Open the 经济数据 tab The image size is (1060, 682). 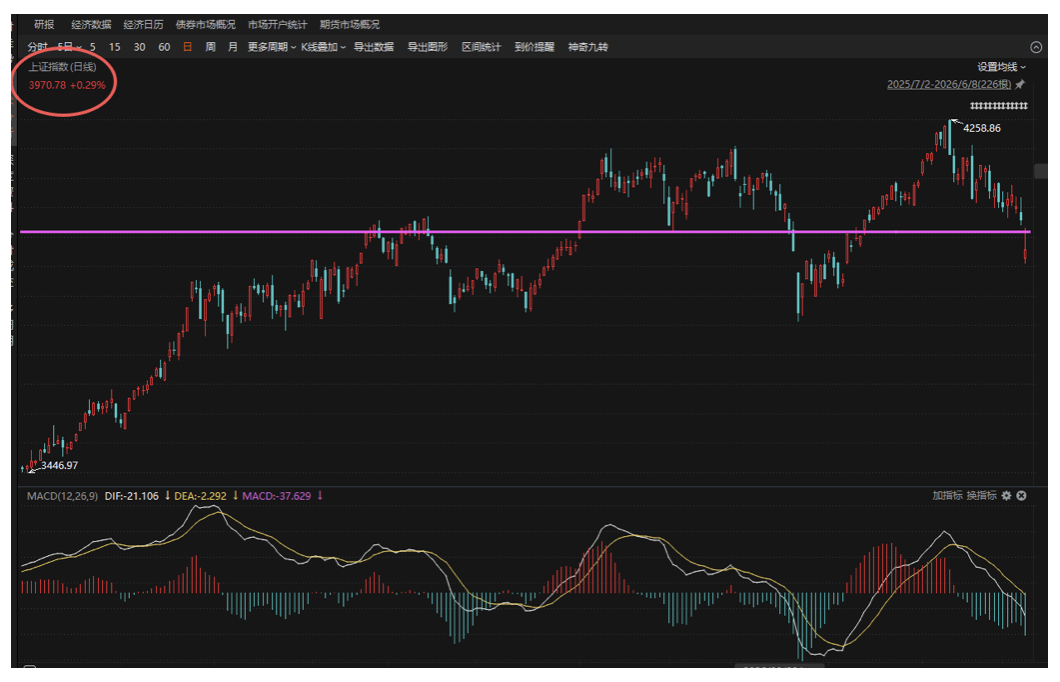[x=91, y=24]
